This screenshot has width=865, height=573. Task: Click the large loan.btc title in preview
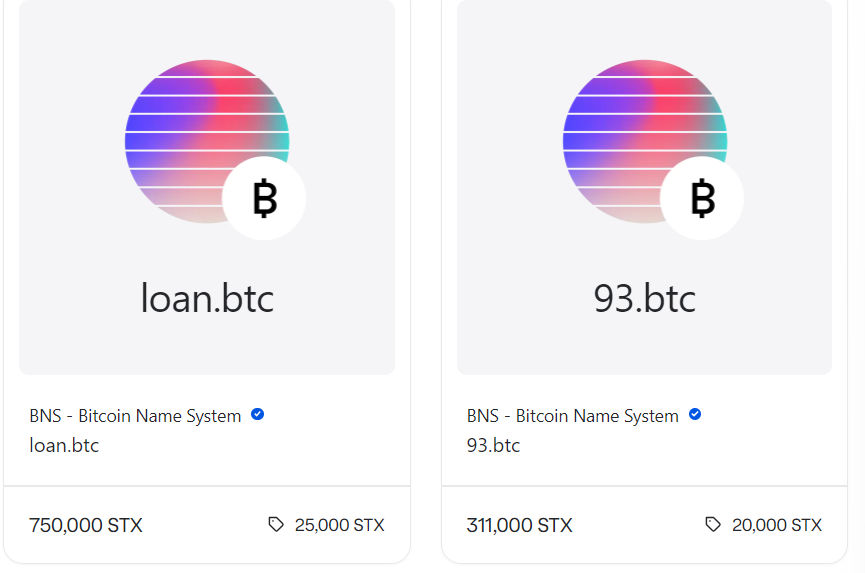[207, 298]
